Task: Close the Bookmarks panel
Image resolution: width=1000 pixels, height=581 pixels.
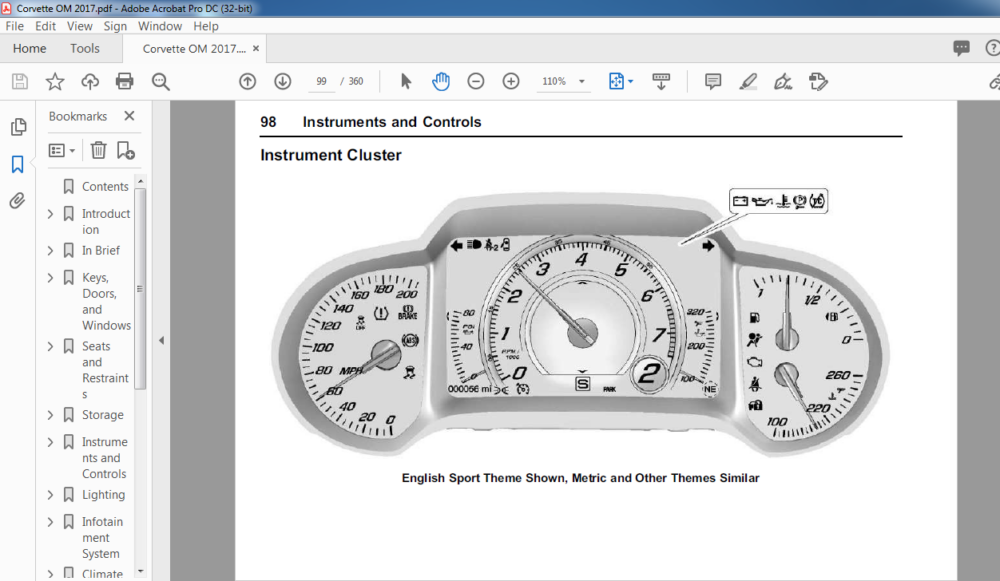Action: point(129,115)
